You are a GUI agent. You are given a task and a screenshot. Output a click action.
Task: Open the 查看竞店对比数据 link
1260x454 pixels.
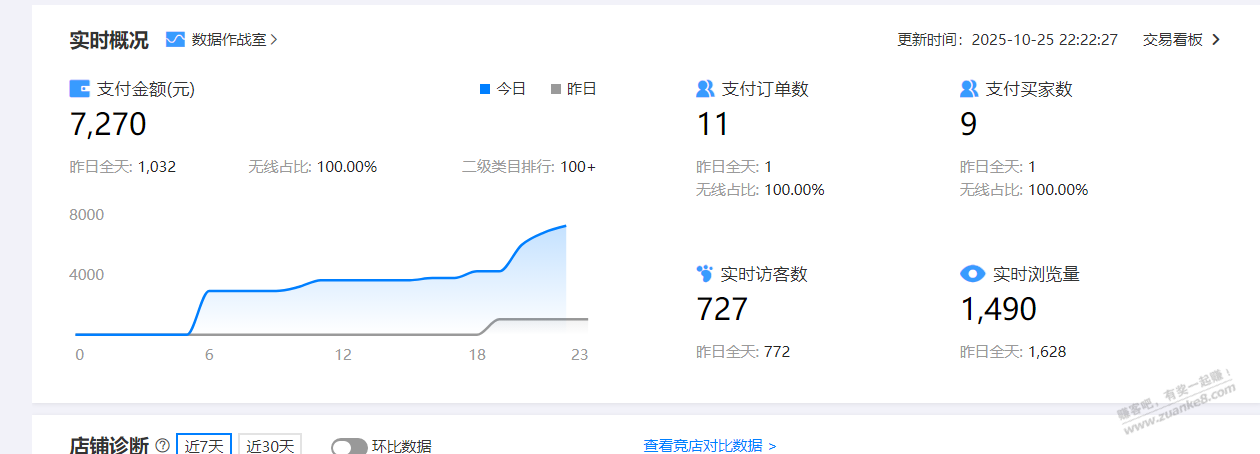[709, 445]
